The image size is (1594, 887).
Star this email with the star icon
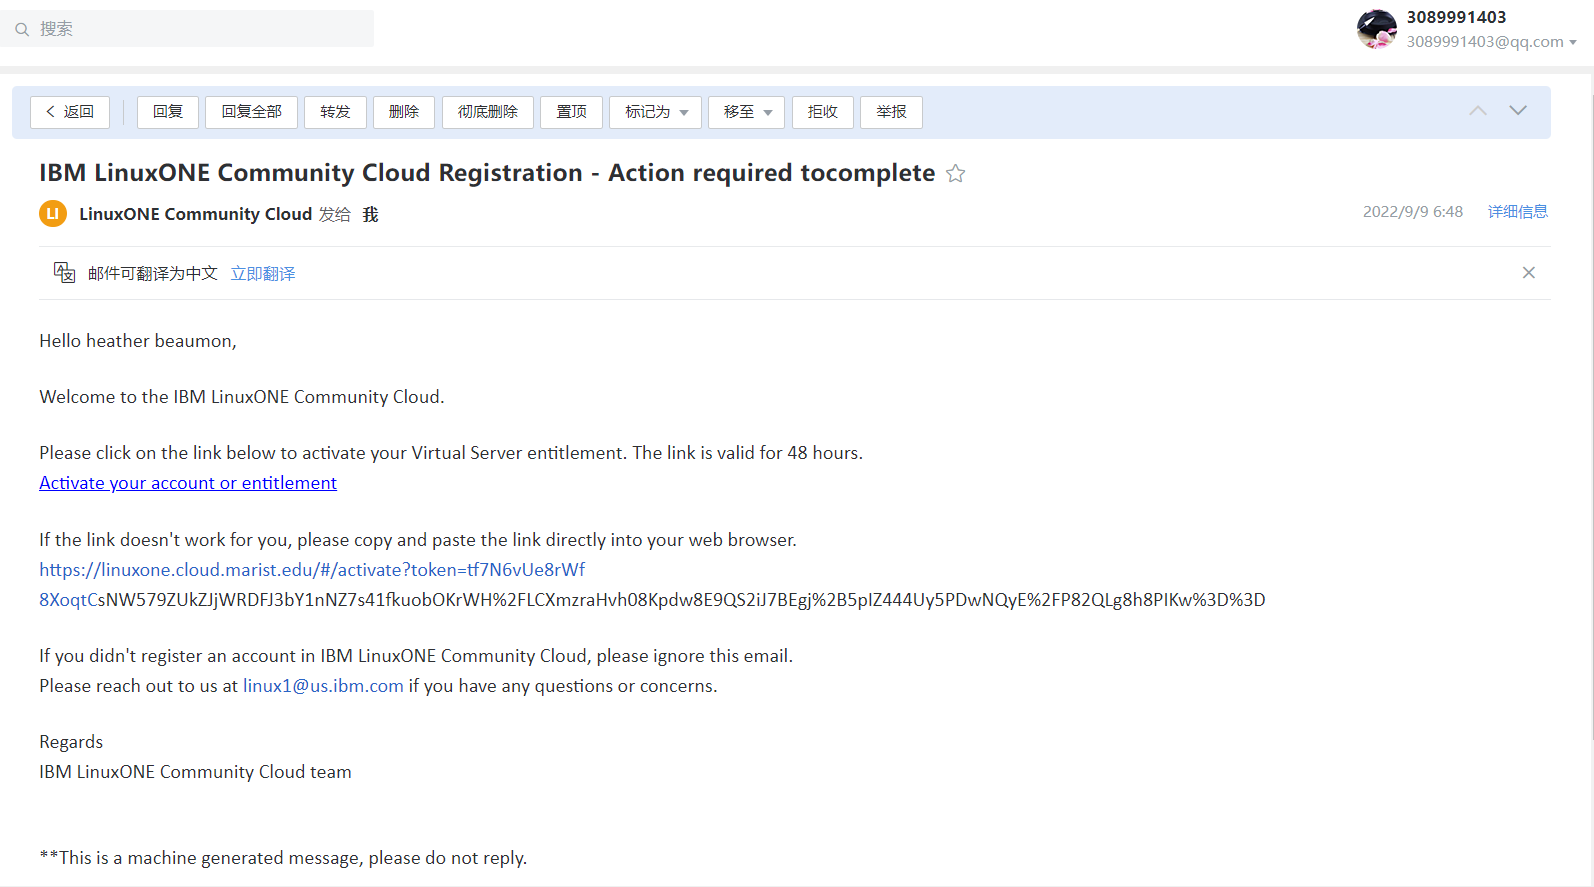(956, 174)
